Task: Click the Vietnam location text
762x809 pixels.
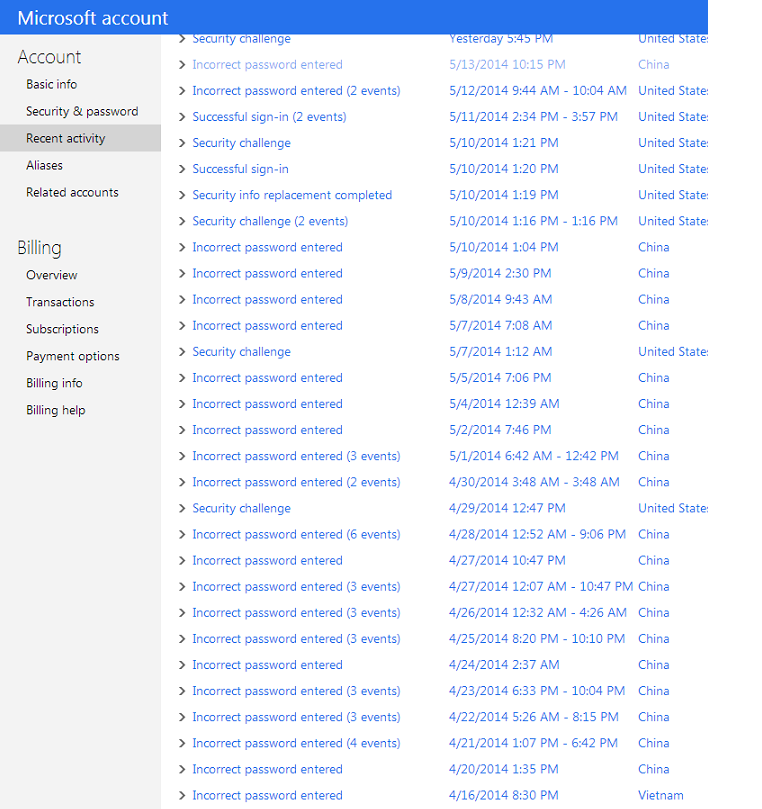Action: (660, 795)
